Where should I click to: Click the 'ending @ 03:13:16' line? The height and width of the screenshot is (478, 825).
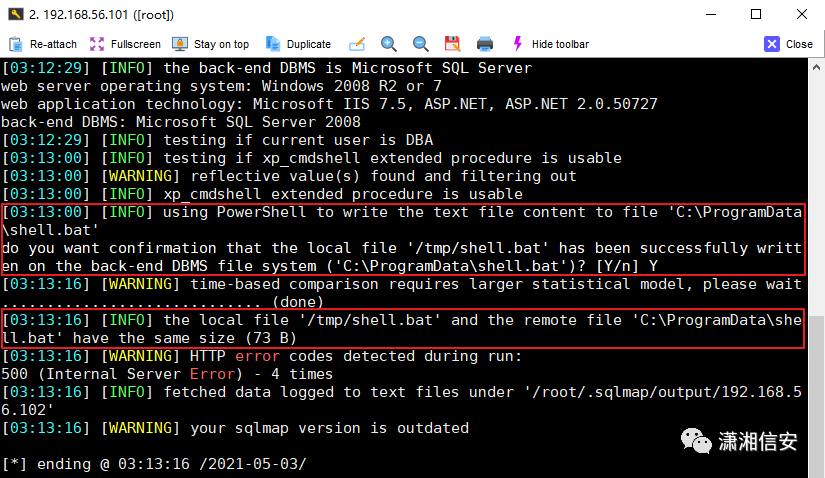point(154,464)
